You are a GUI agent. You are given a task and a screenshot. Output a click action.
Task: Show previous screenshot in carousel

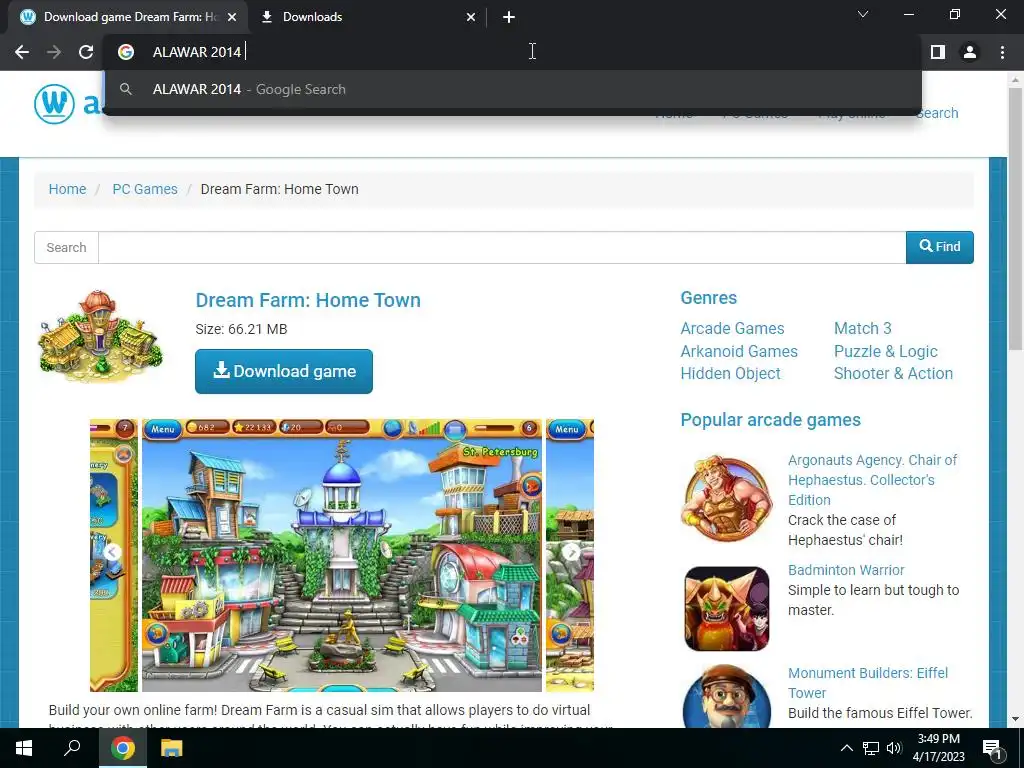click(112, 552)
